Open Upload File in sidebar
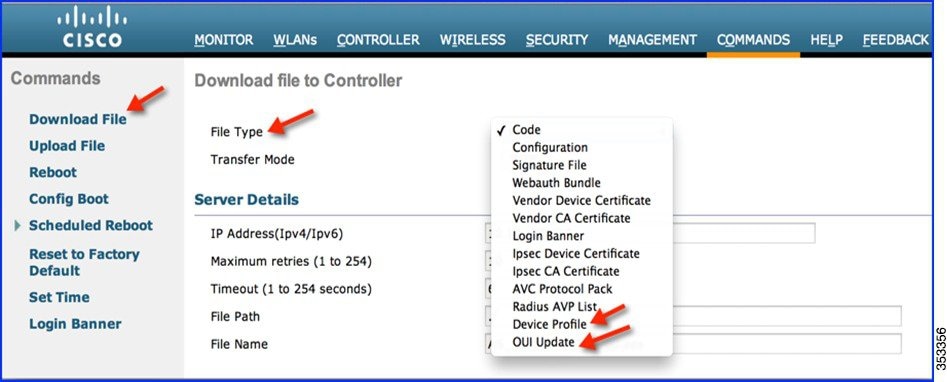Screen dimensions: 947x382 coord(67,146)
